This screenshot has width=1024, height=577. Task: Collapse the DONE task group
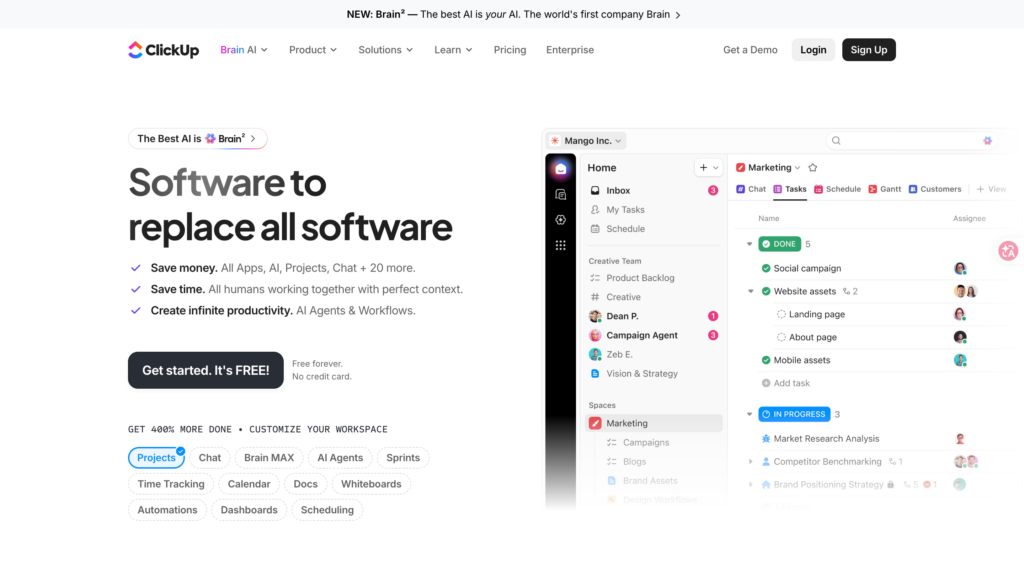point(749,244)
